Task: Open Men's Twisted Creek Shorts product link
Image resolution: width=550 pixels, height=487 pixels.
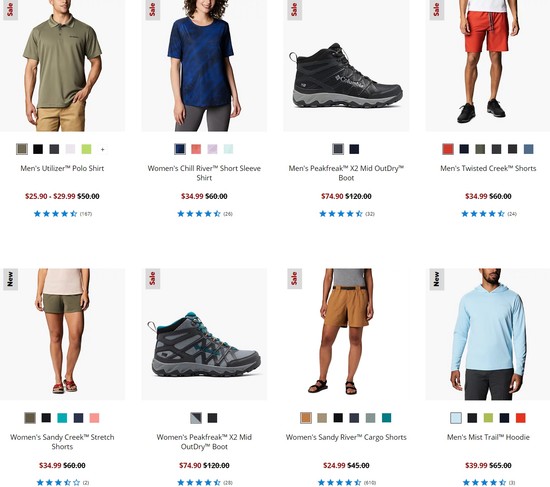Action: (x=488, y=168)
